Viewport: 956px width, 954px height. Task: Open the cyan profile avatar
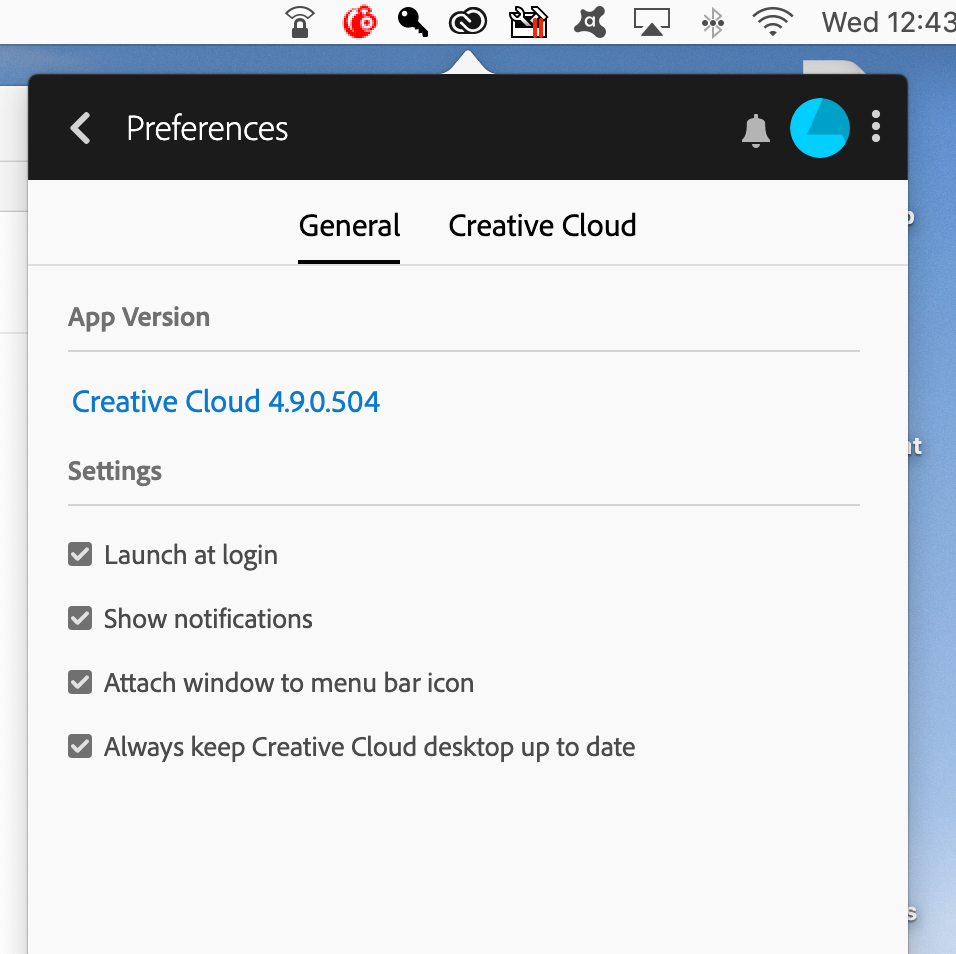(x=819, y=128)
